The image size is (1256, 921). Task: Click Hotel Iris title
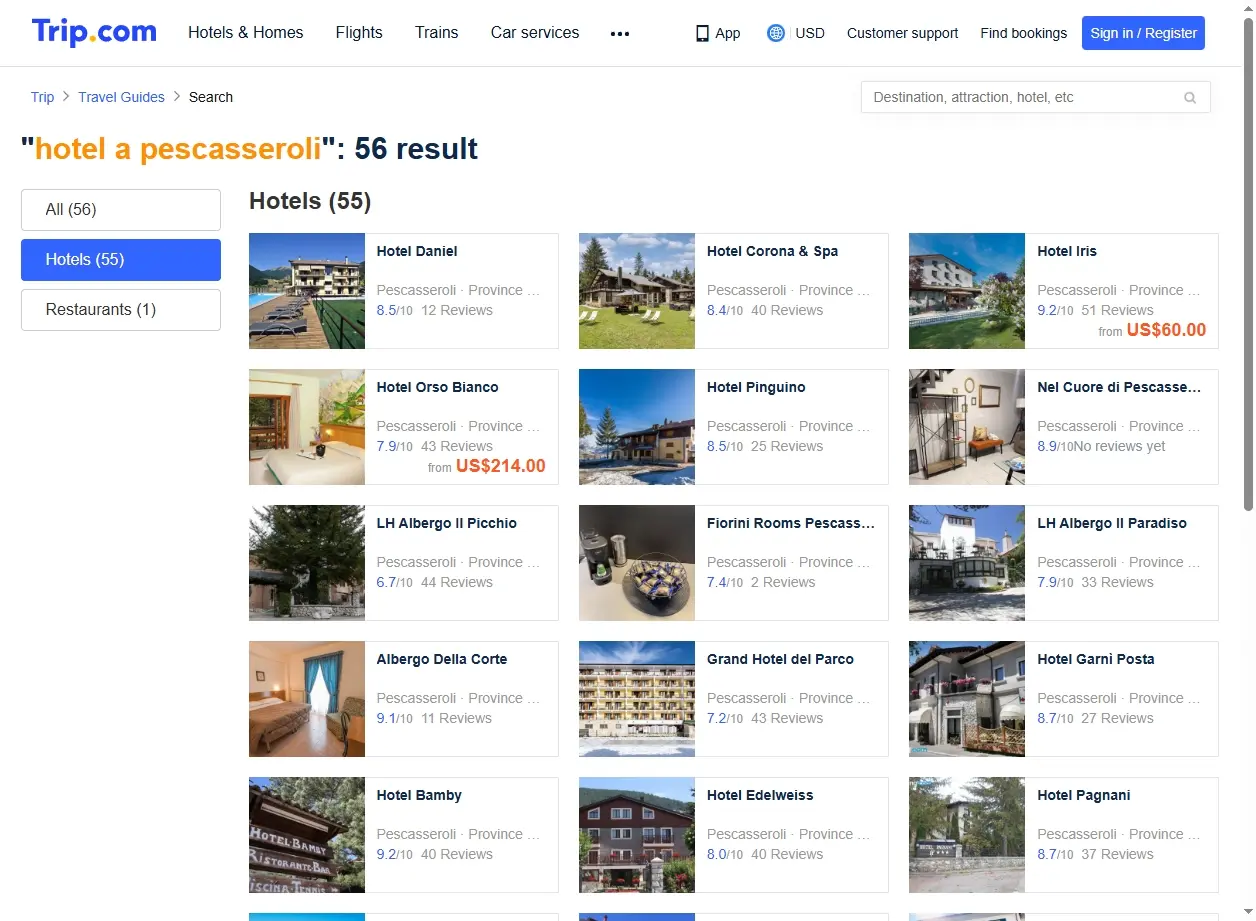coord(1067,251)
